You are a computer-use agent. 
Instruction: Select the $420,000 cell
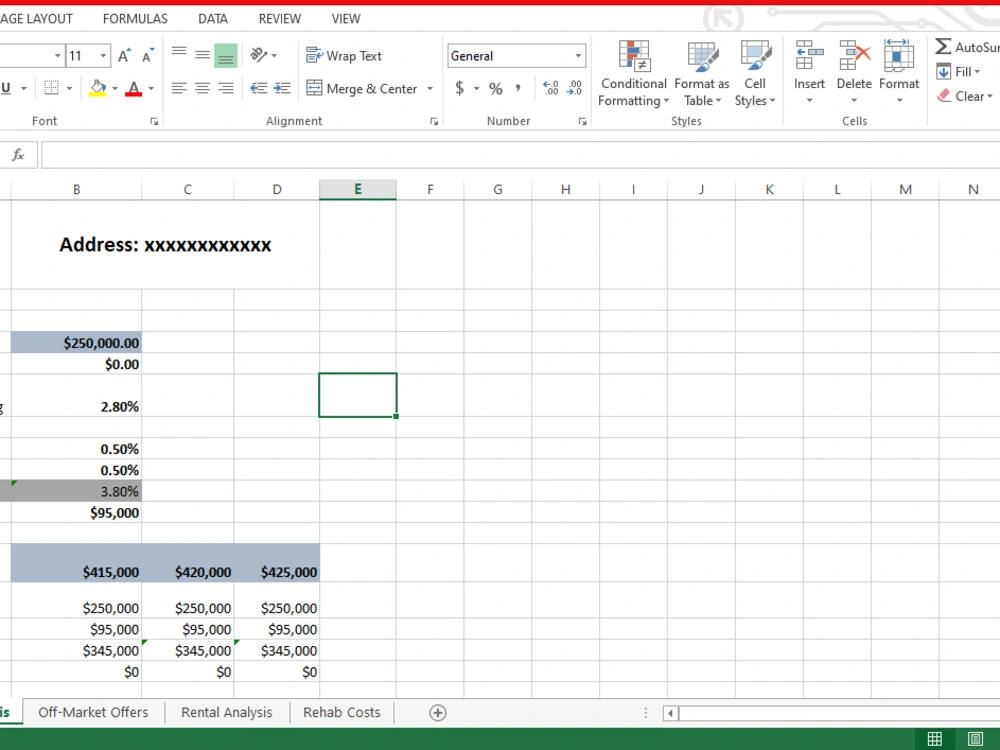[x=188, y=563]
